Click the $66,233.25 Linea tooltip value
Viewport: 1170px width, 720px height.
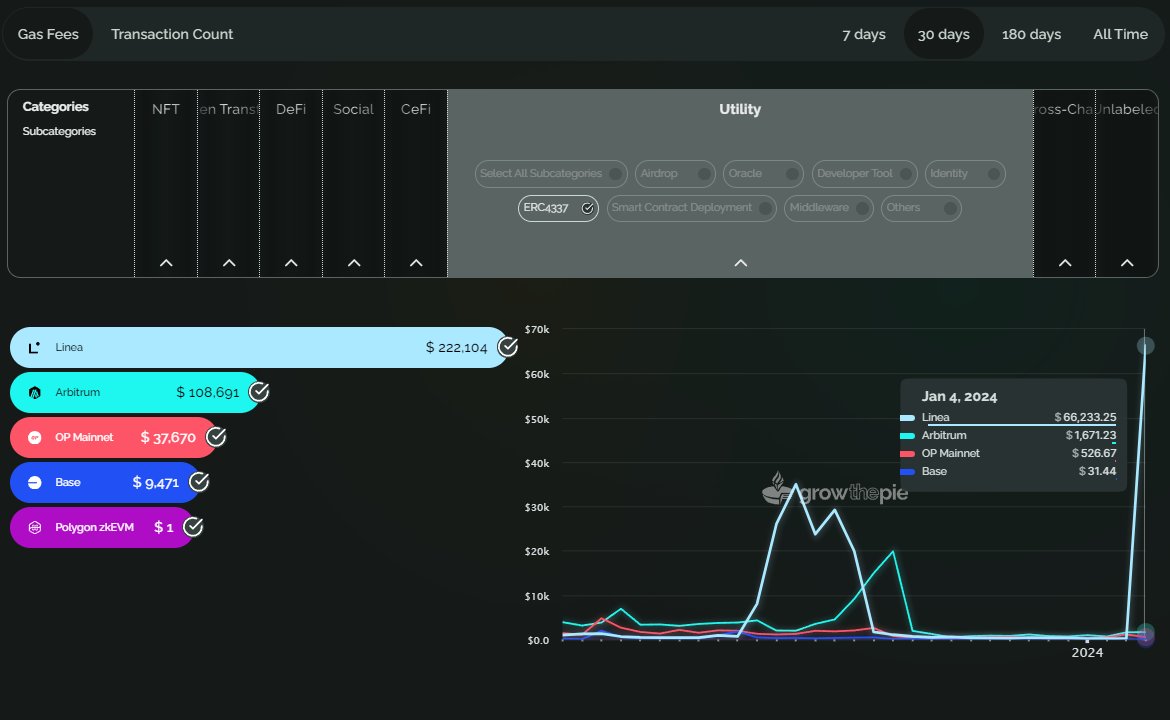[1085, 417]
